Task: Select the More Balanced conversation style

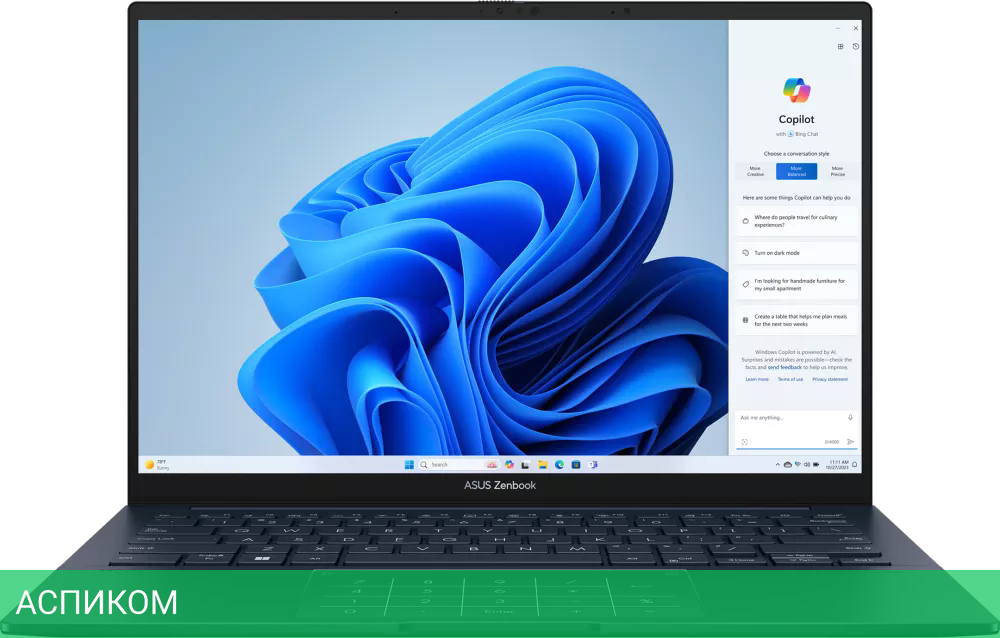Action: pyautogui.click(x=796, y=170)
